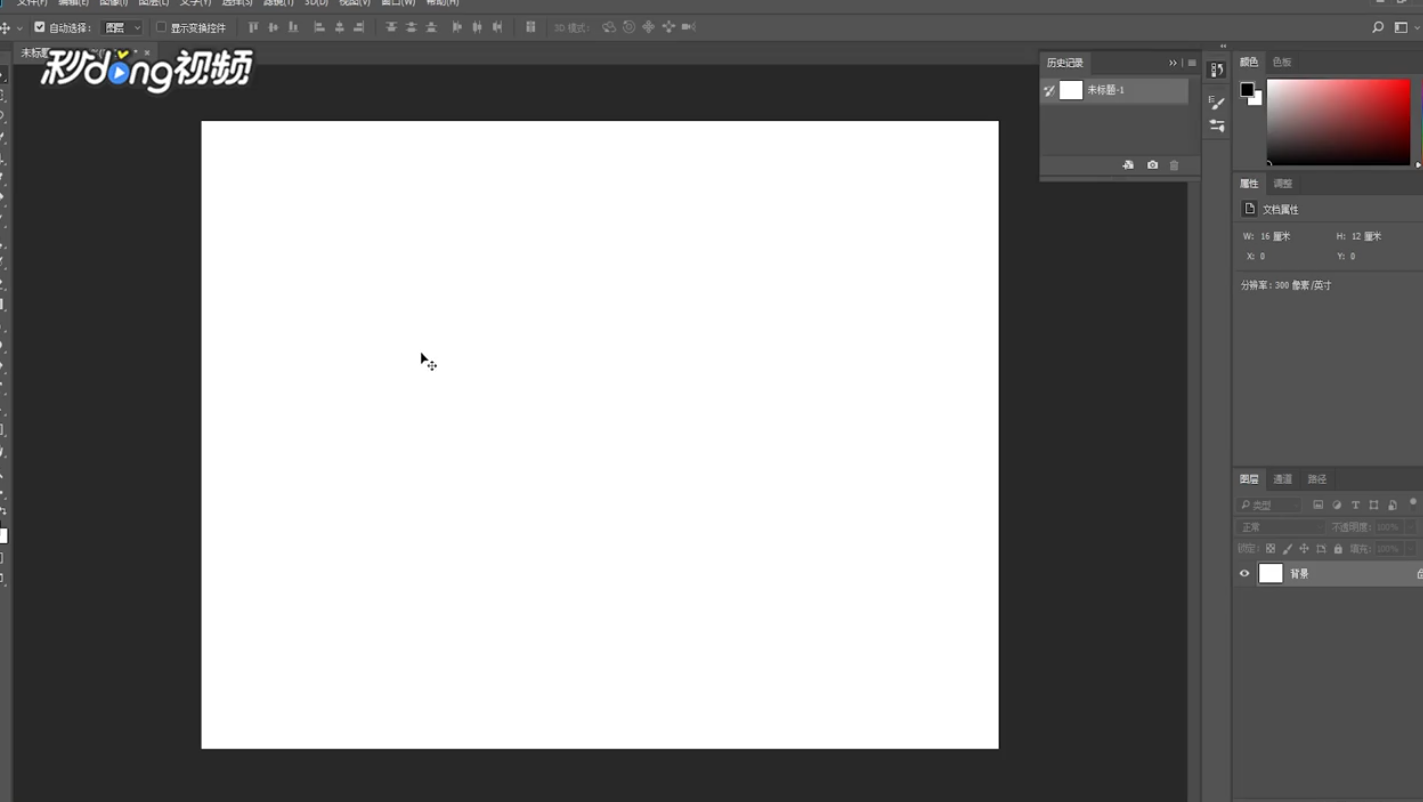The height and width of the screenshot is (802, 1423).
Task: Toggle layer filtering switch on Layers panel
Action: coord(1413,503)
